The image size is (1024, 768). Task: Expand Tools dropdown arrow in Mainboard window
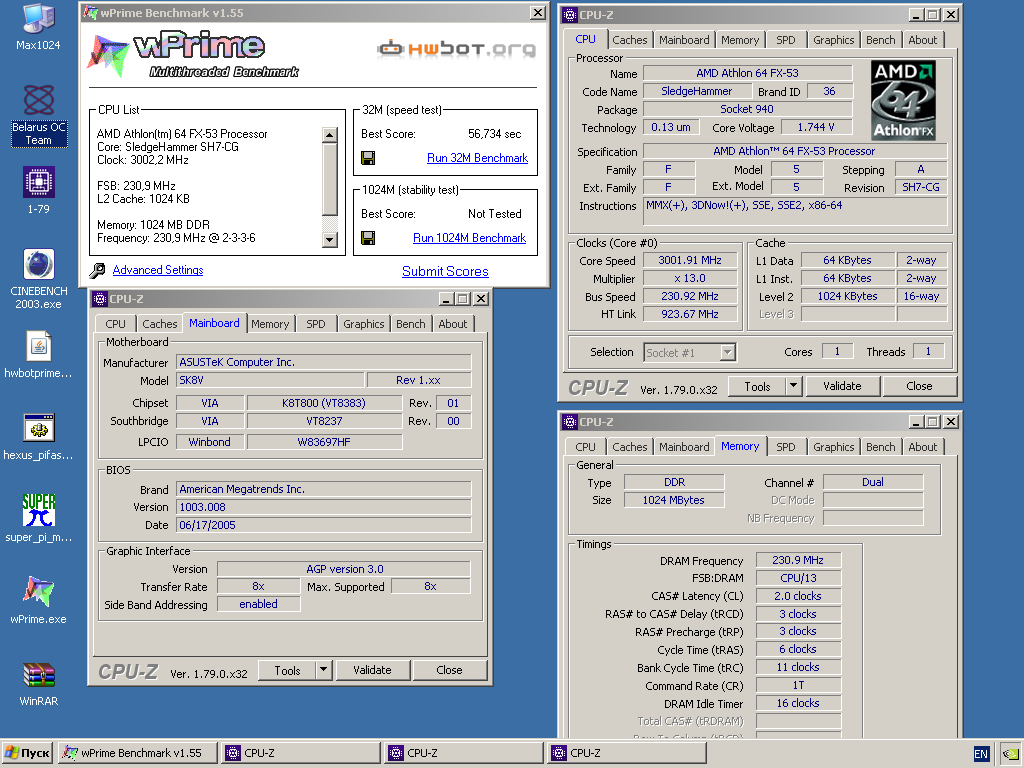click(324, 670)
